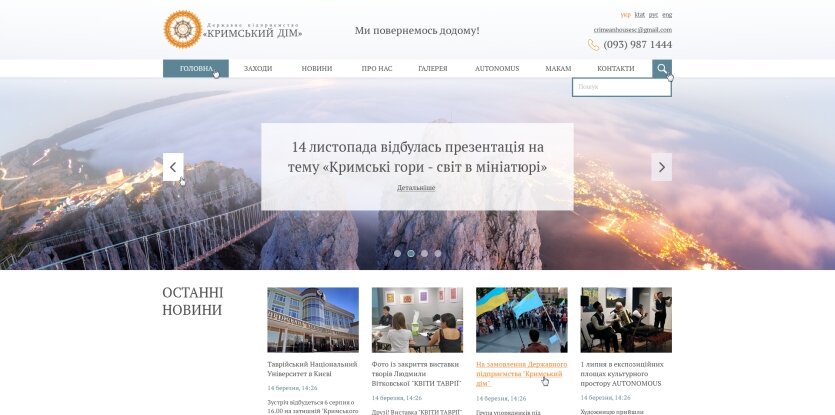Switch language to eng
Viewport: 835px width, 415px height.
[667, 15]
